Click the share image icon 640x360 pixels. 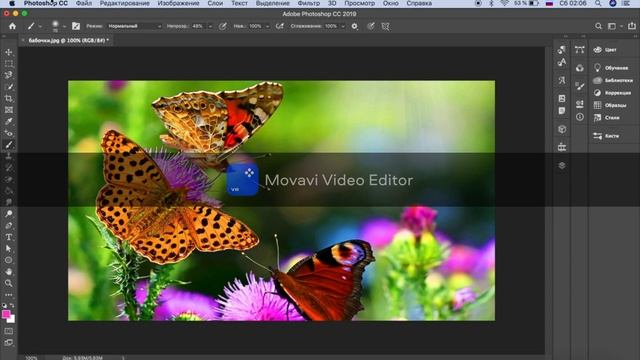point(631,26)
